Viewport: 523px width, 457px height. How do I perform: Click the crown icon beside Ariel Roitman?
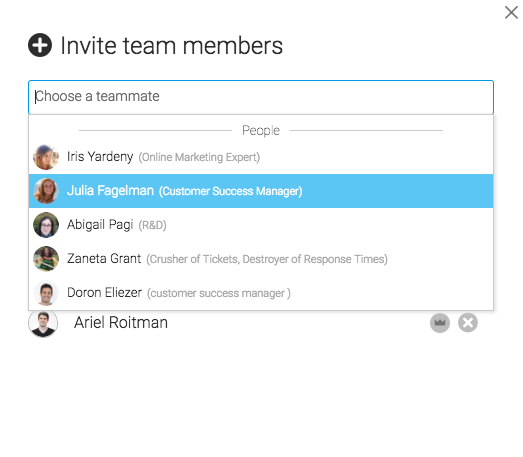(440, 323)
